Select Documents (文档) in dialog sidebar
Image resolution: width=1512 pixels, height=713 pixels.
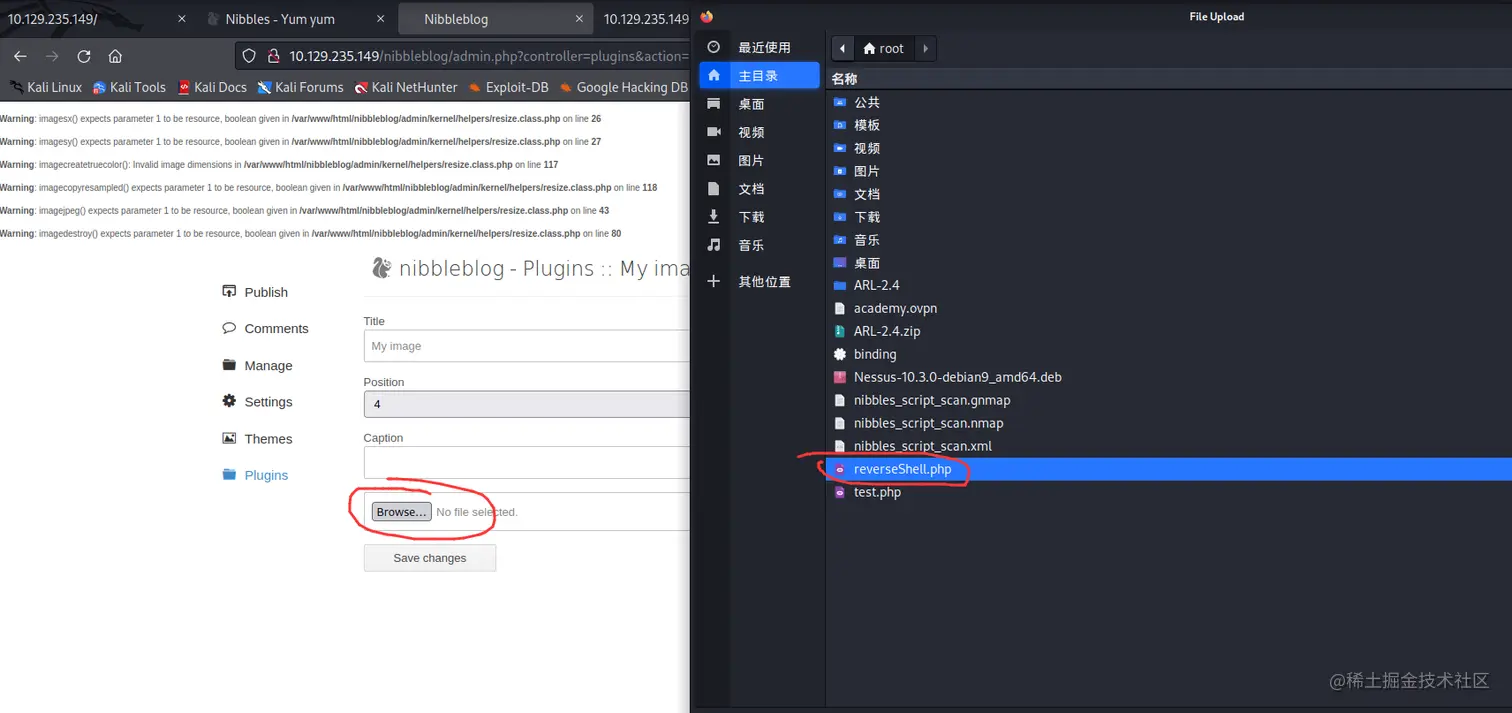click(761, 188)
